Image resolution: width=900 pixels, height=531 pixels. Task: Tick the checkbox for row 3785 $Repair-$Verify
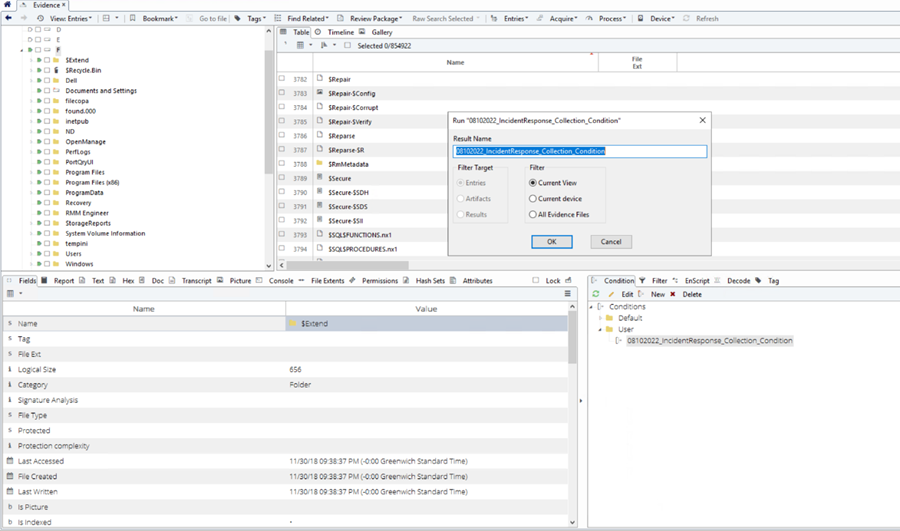click(x=282, y=121)
